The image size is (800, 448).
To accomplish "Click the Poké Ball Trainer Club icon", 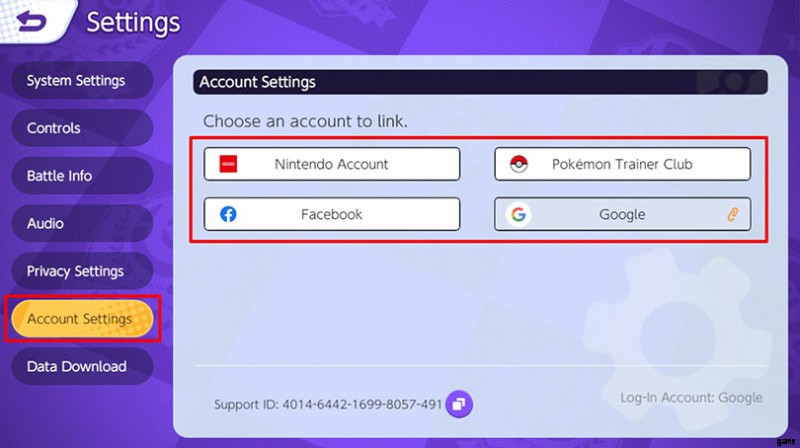I will click(519, 164).
